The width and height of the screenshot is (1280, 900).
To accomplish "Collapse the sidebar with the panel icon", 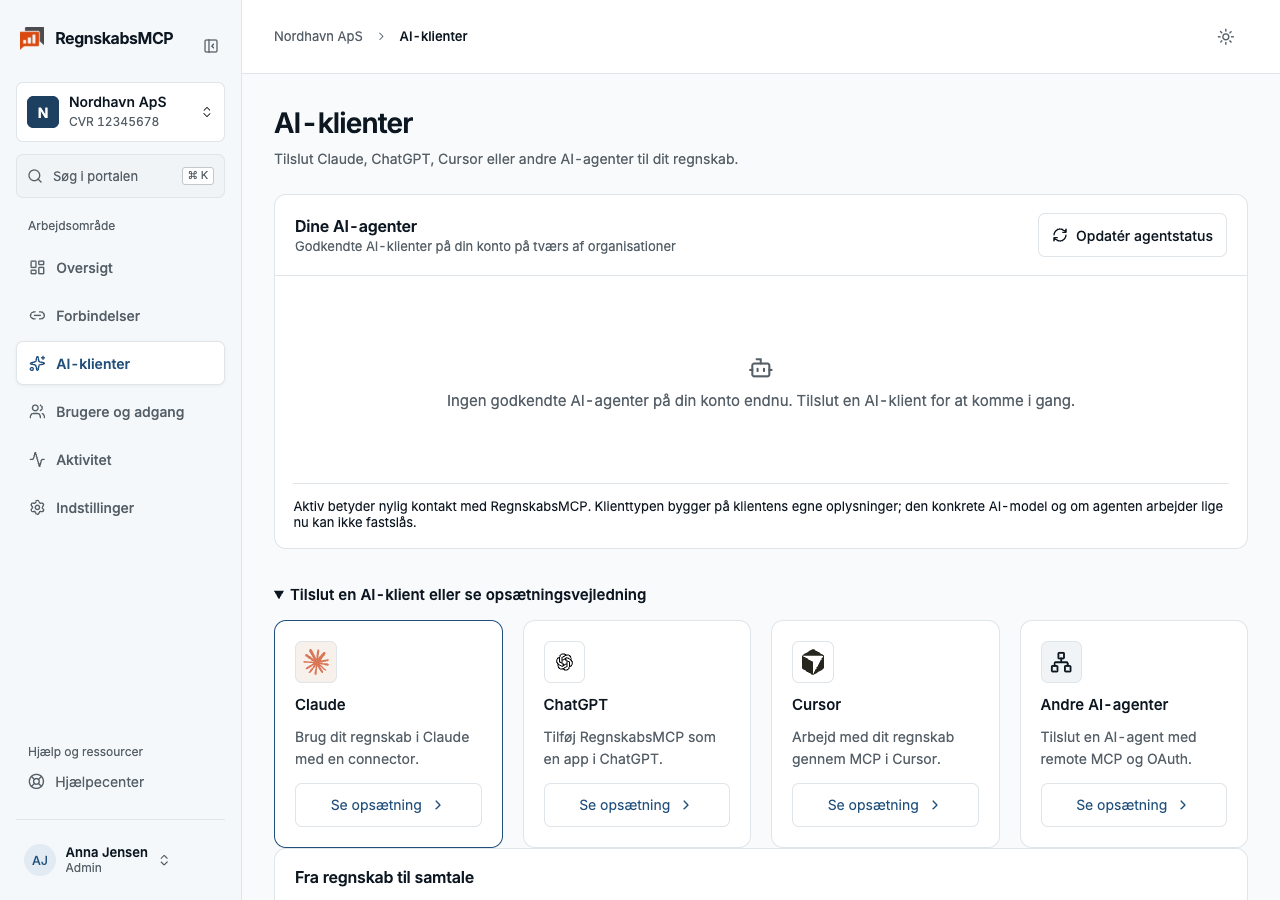I will click(211, 46).
